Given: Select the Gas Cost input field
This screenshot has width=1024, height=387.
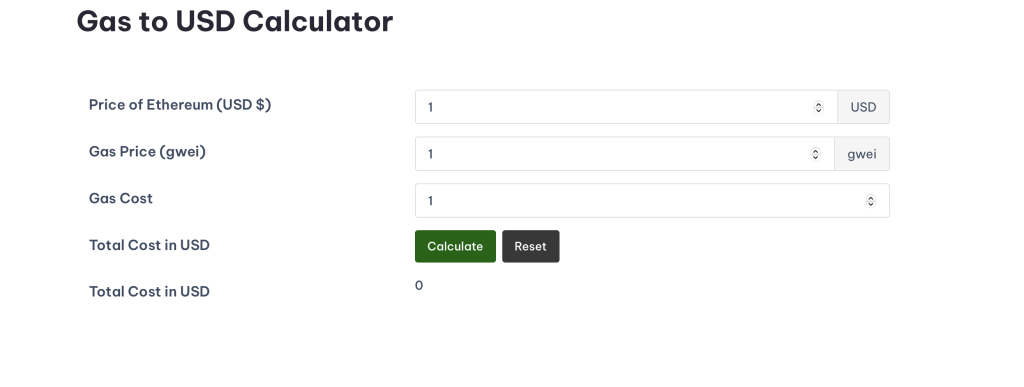Looking at the screenshot, I should [652, 201].
